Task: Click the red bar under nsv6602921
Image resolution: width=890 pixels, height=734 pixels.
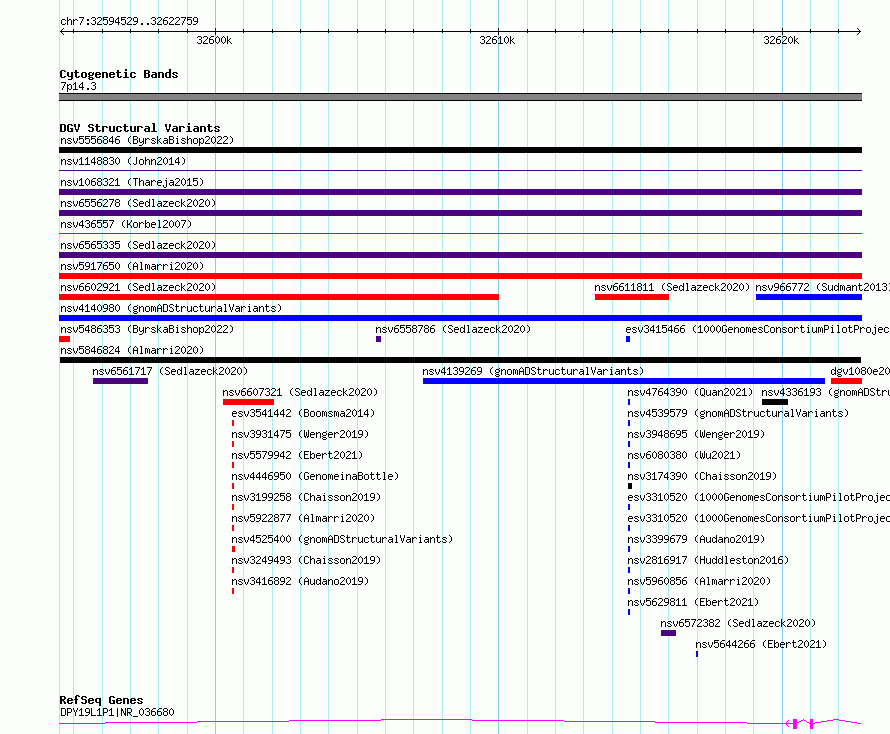Action: point(279,297)
